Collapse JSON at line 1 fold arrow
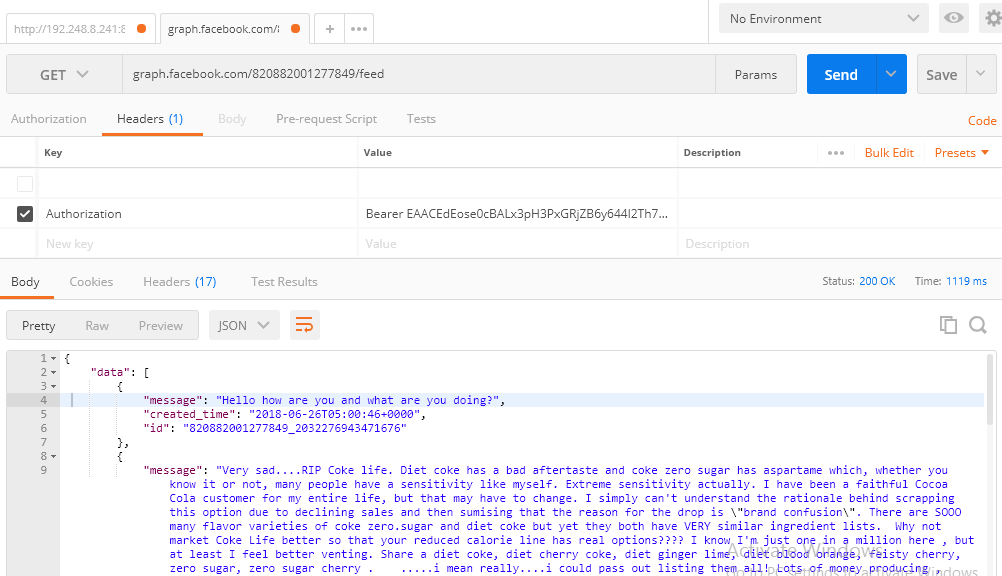 pyautogui.click(x=53, y=359)
